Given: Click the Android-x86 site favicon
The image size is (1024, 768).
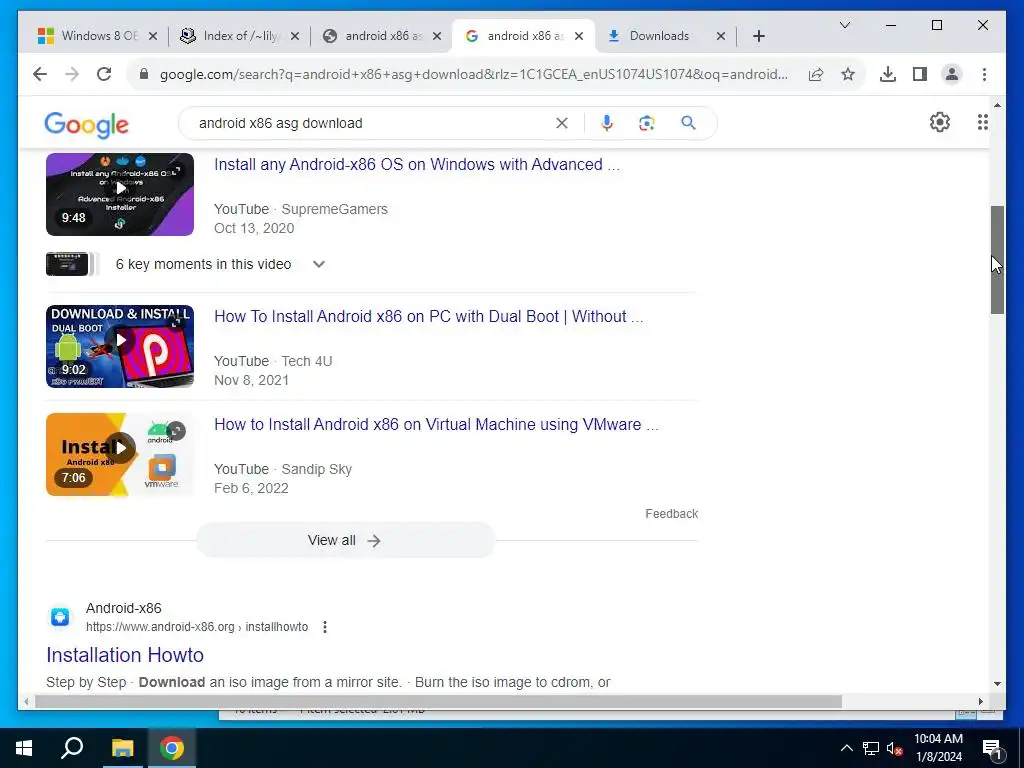Looking at the screenshot, I should click(x=60, y=617).
